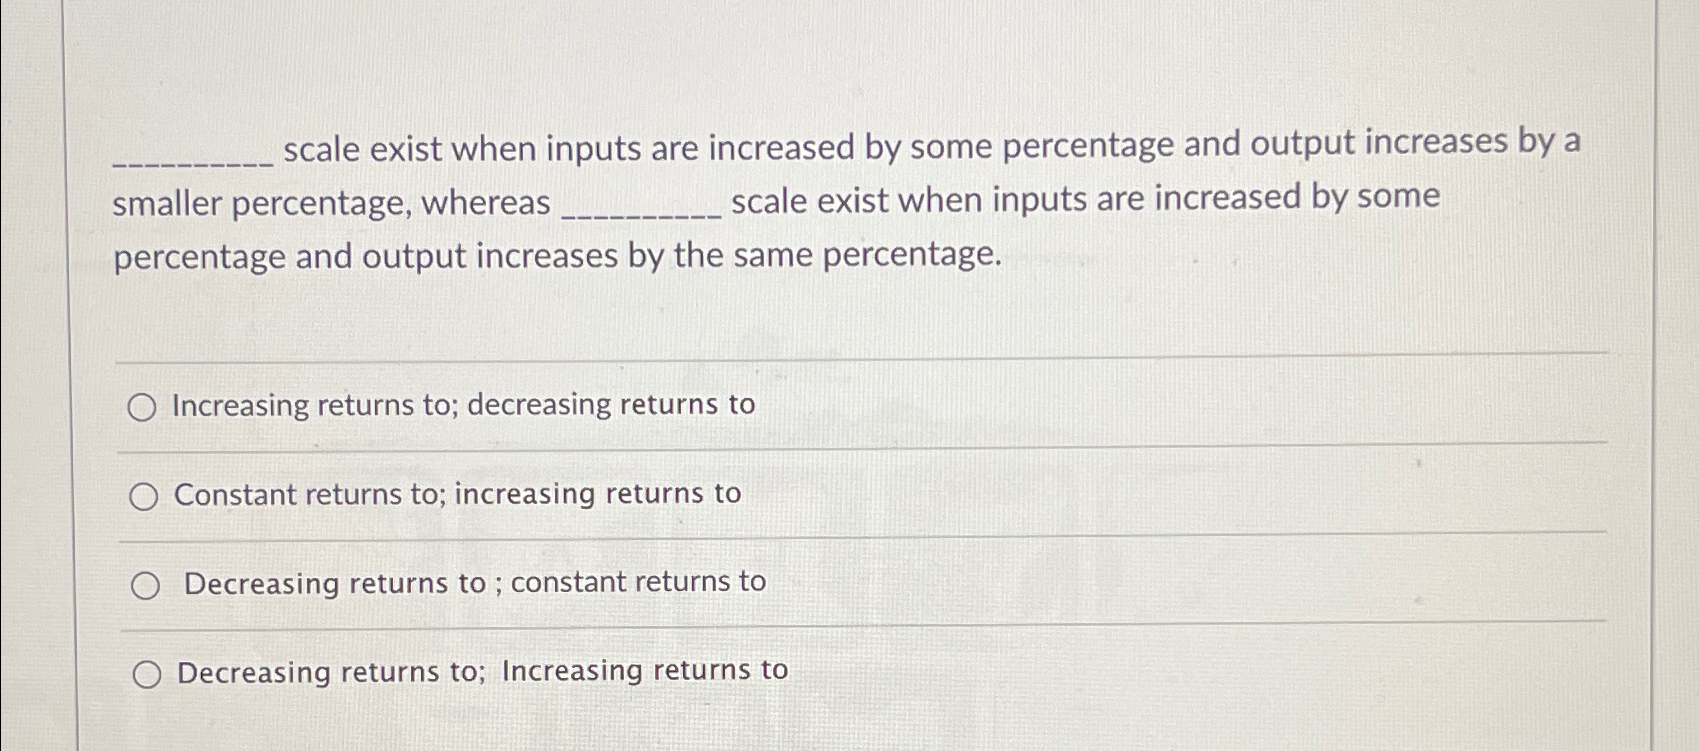The width and height of the screenshot is (1699, 751).
Task: Click the 'Decreasing returns to; Increasing returns to' option text
Action: coord(480,671)
